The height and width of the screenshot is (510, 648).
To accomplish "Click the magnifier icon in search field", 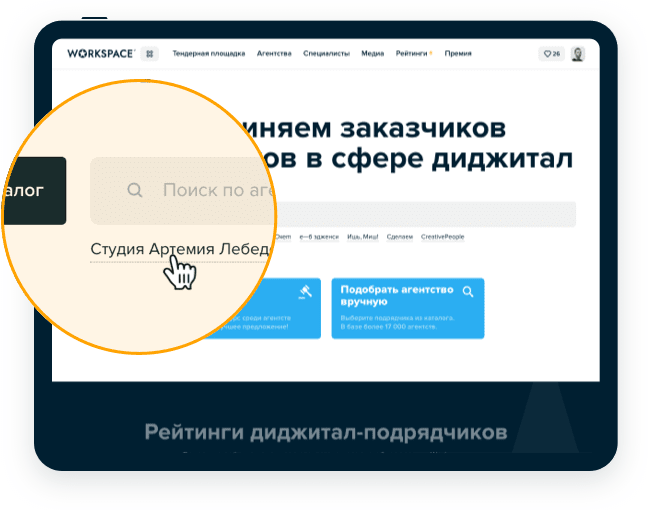I will point(135,190).
